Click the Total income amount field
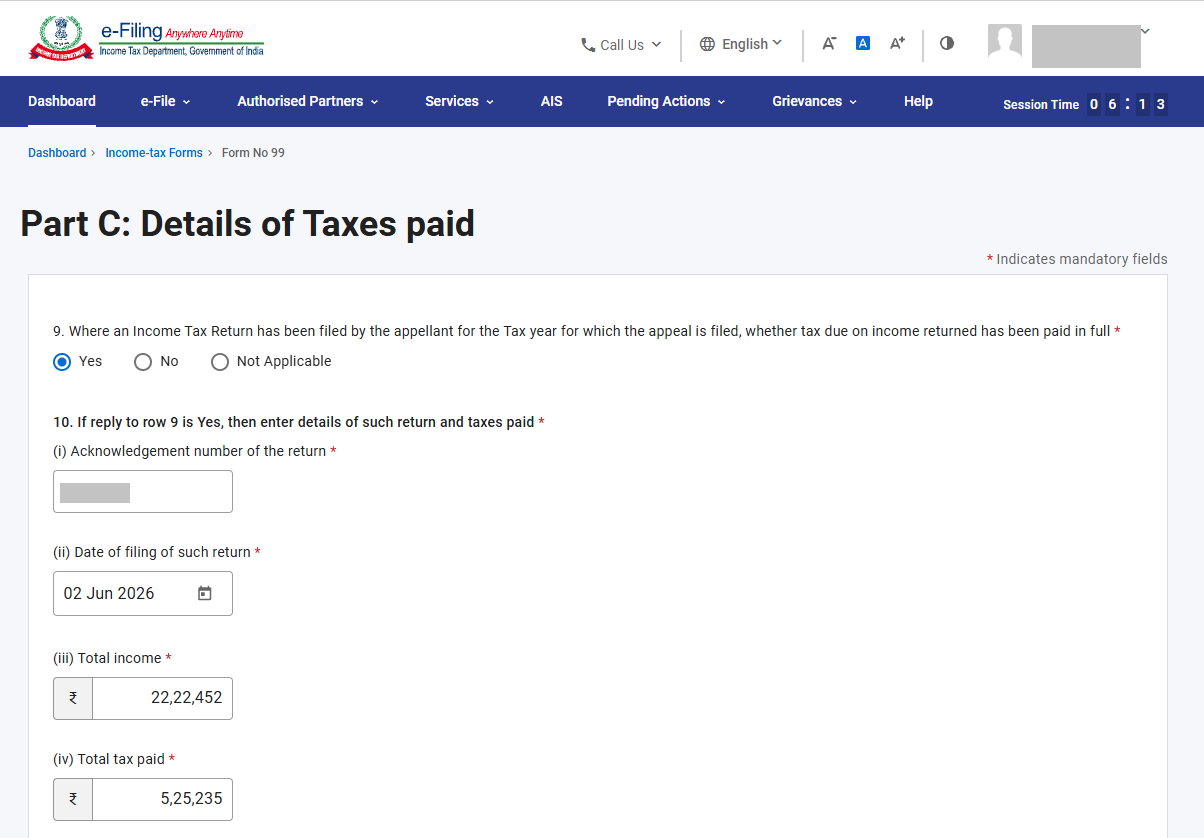This screenshot has height=838, width=1204. (162, 698)
